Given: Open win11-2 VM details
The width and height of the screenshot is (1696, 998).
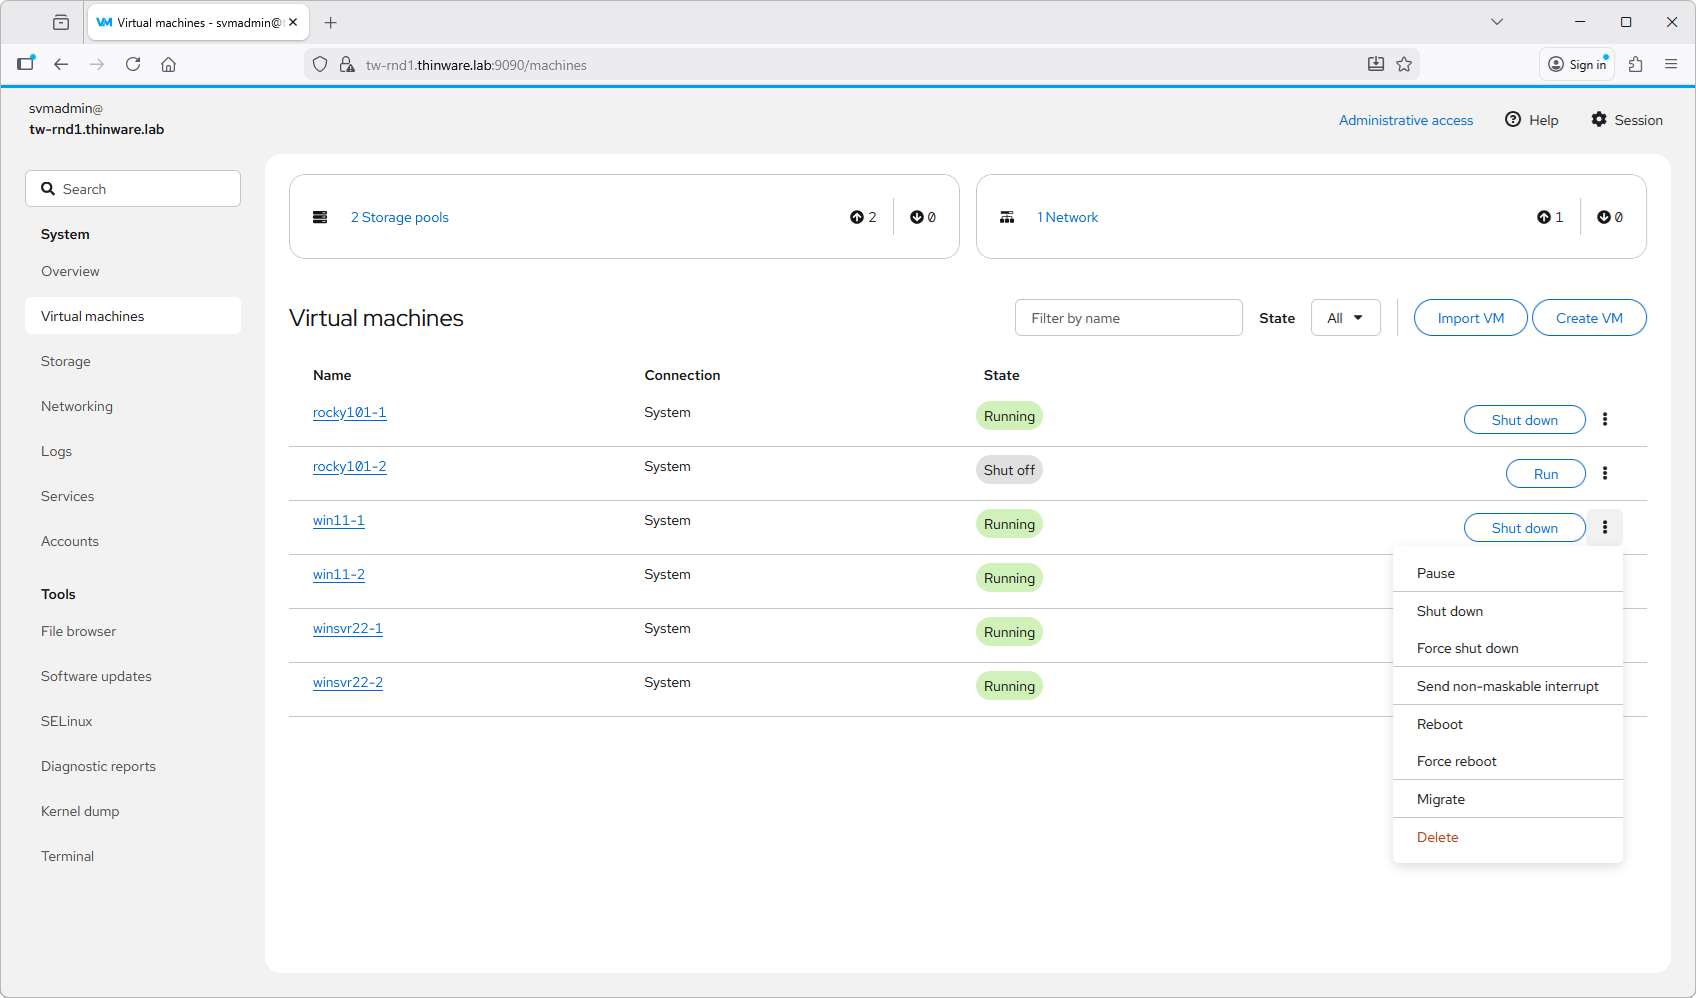Looking at the screenshot, I should (338, 574).
